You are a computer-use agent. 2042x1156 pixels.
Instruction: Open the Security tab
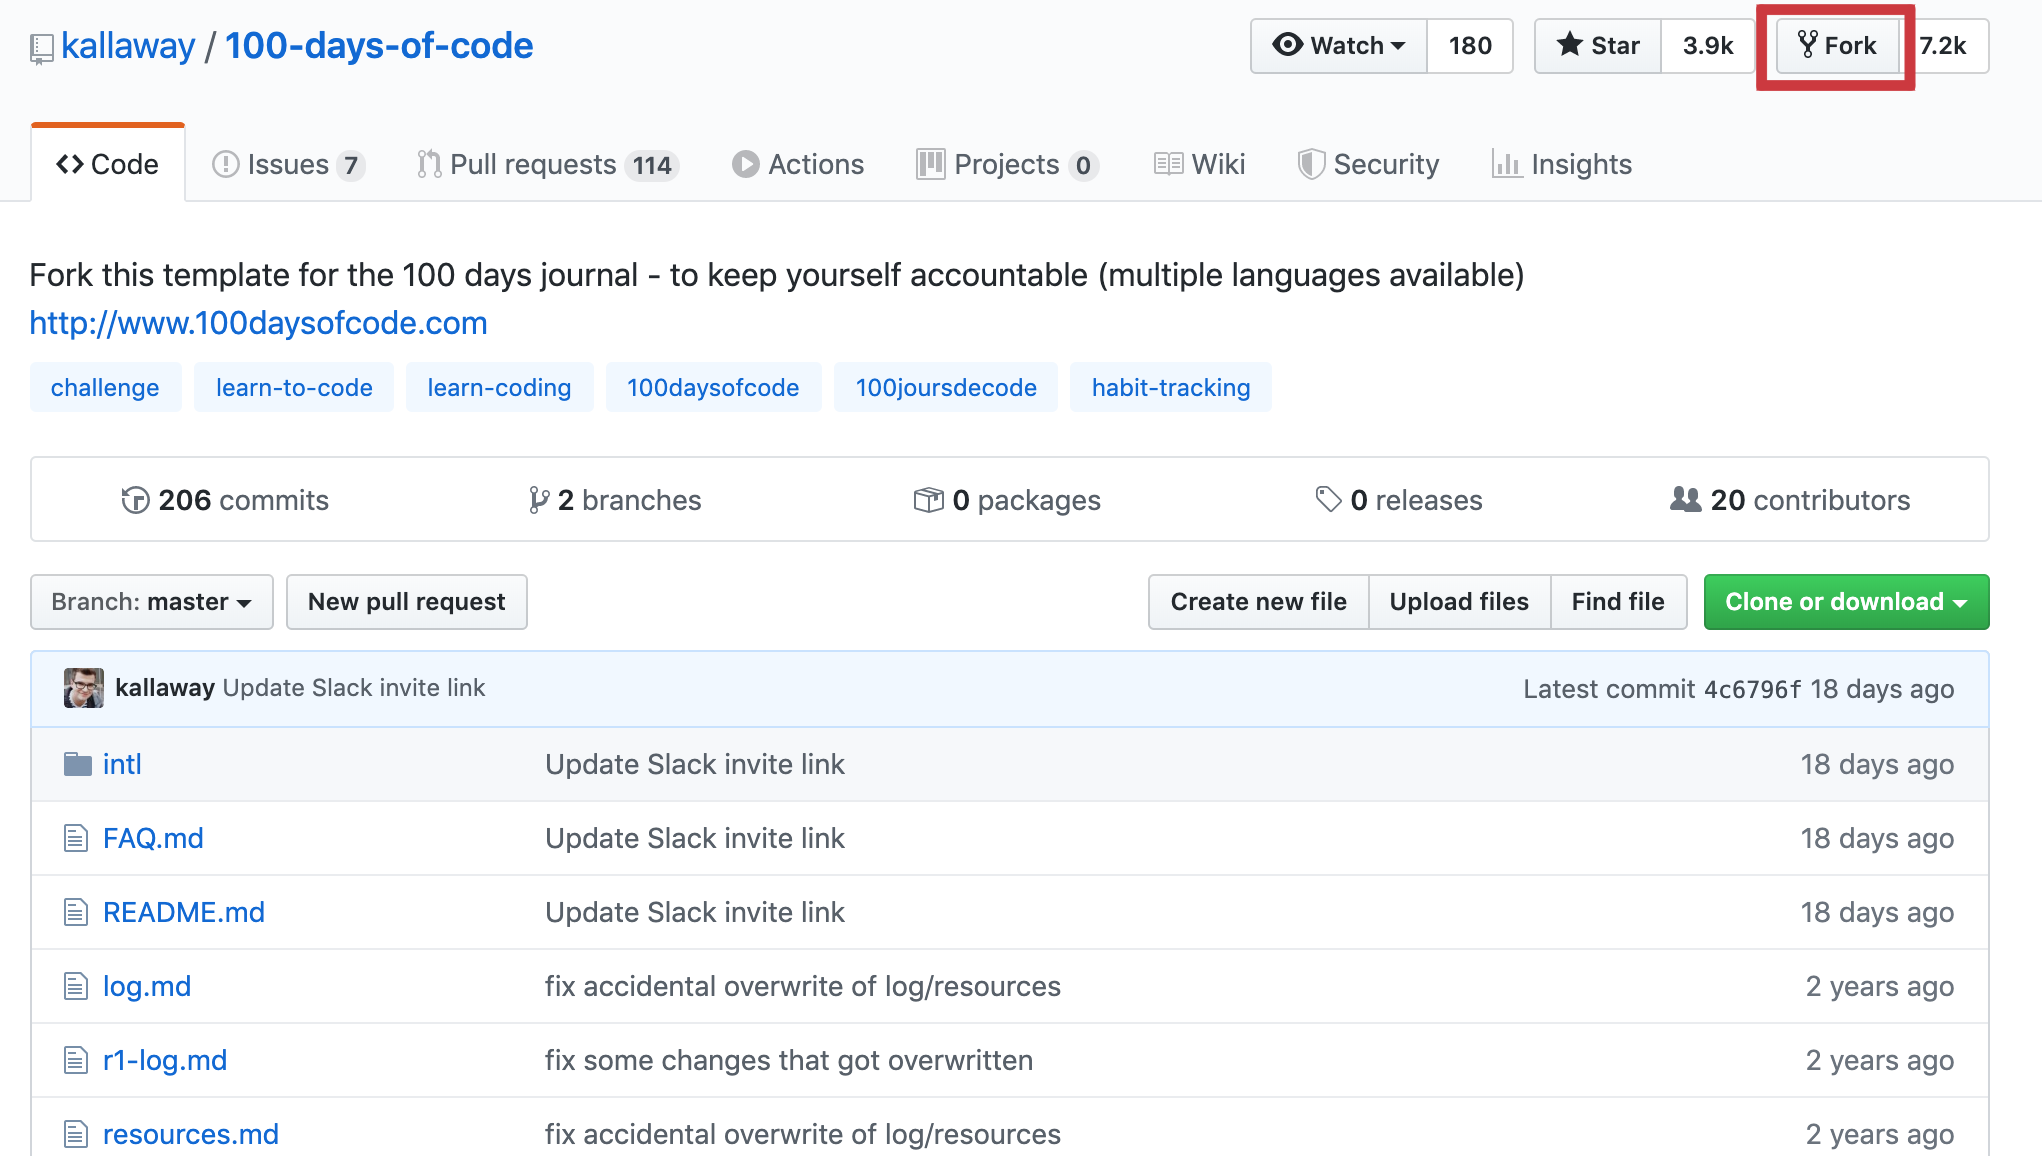[x=1368, y=164]
